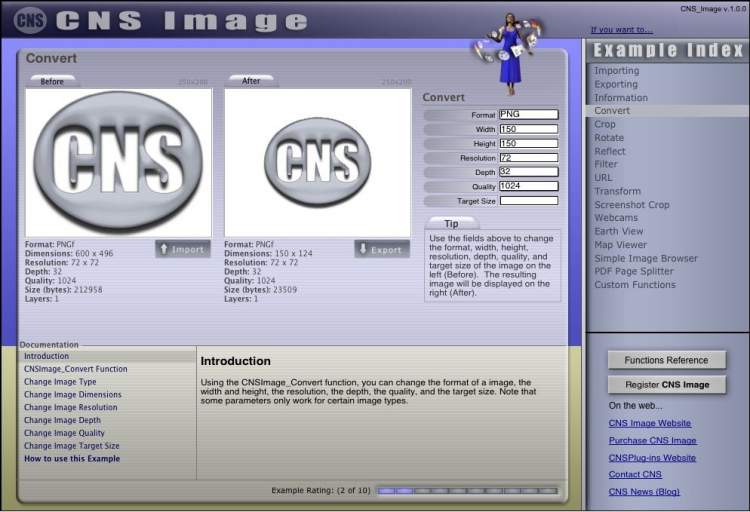Select the Before tab
Viewport: 750px width, 512px height.
point(52,81)
